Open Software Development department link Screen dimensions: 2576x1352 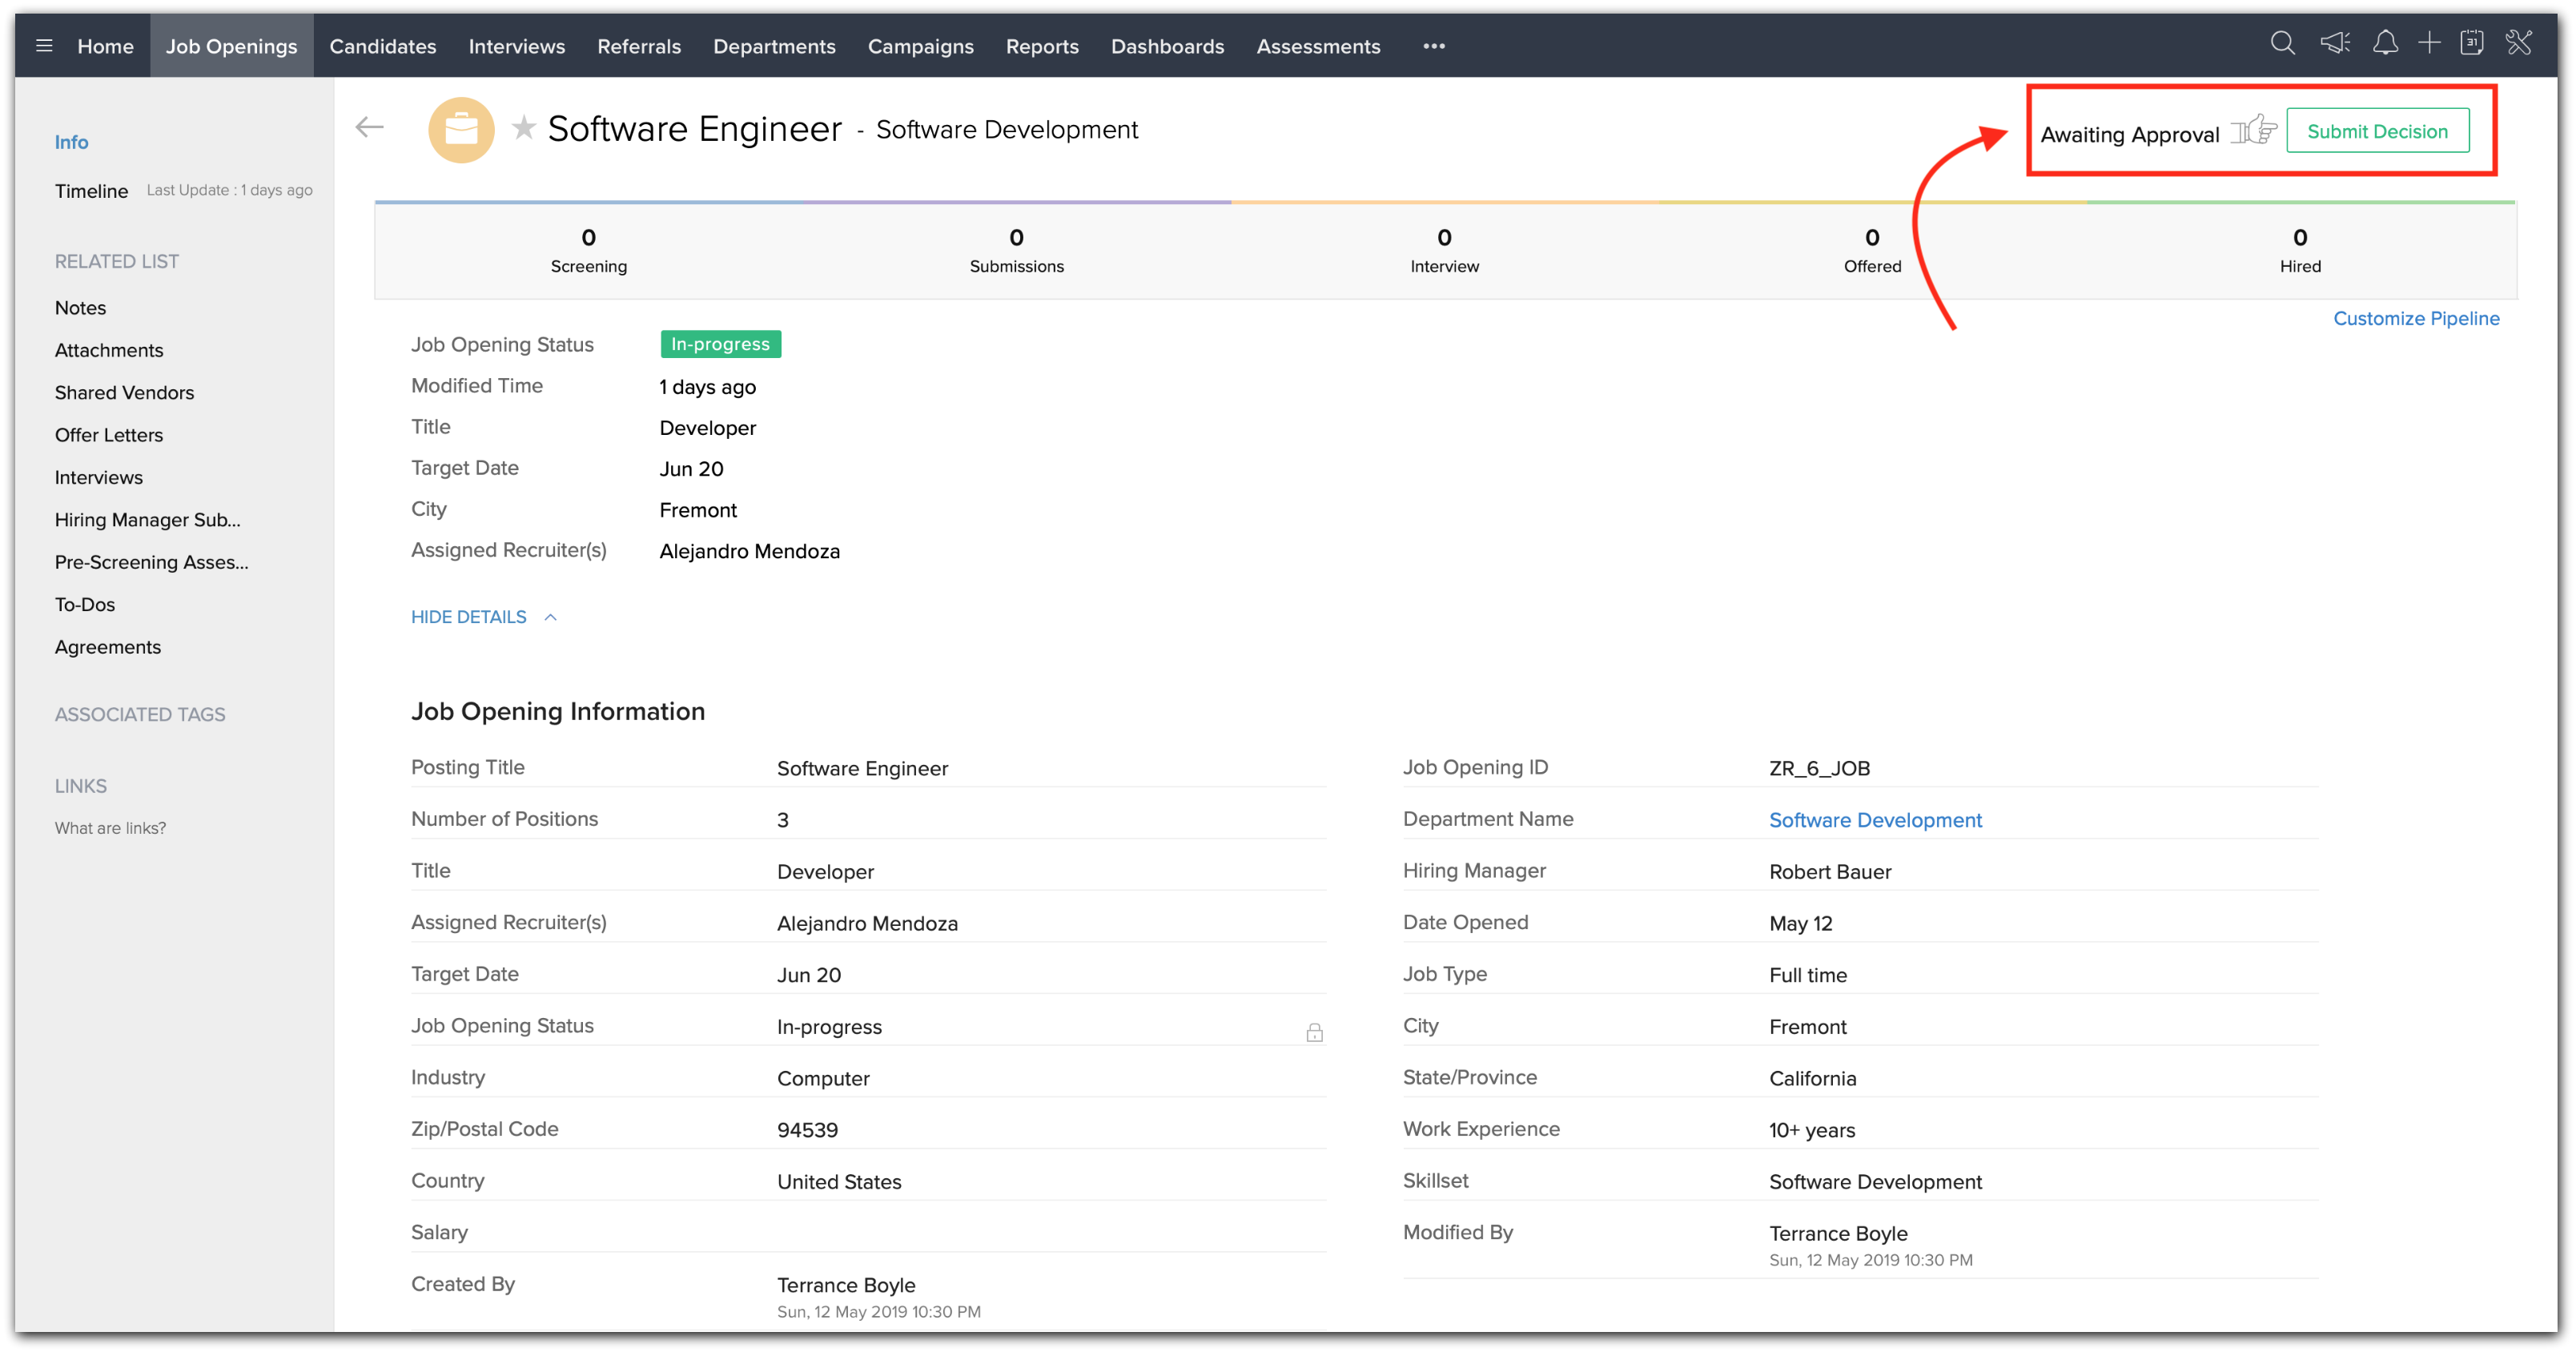[1875, 820]
